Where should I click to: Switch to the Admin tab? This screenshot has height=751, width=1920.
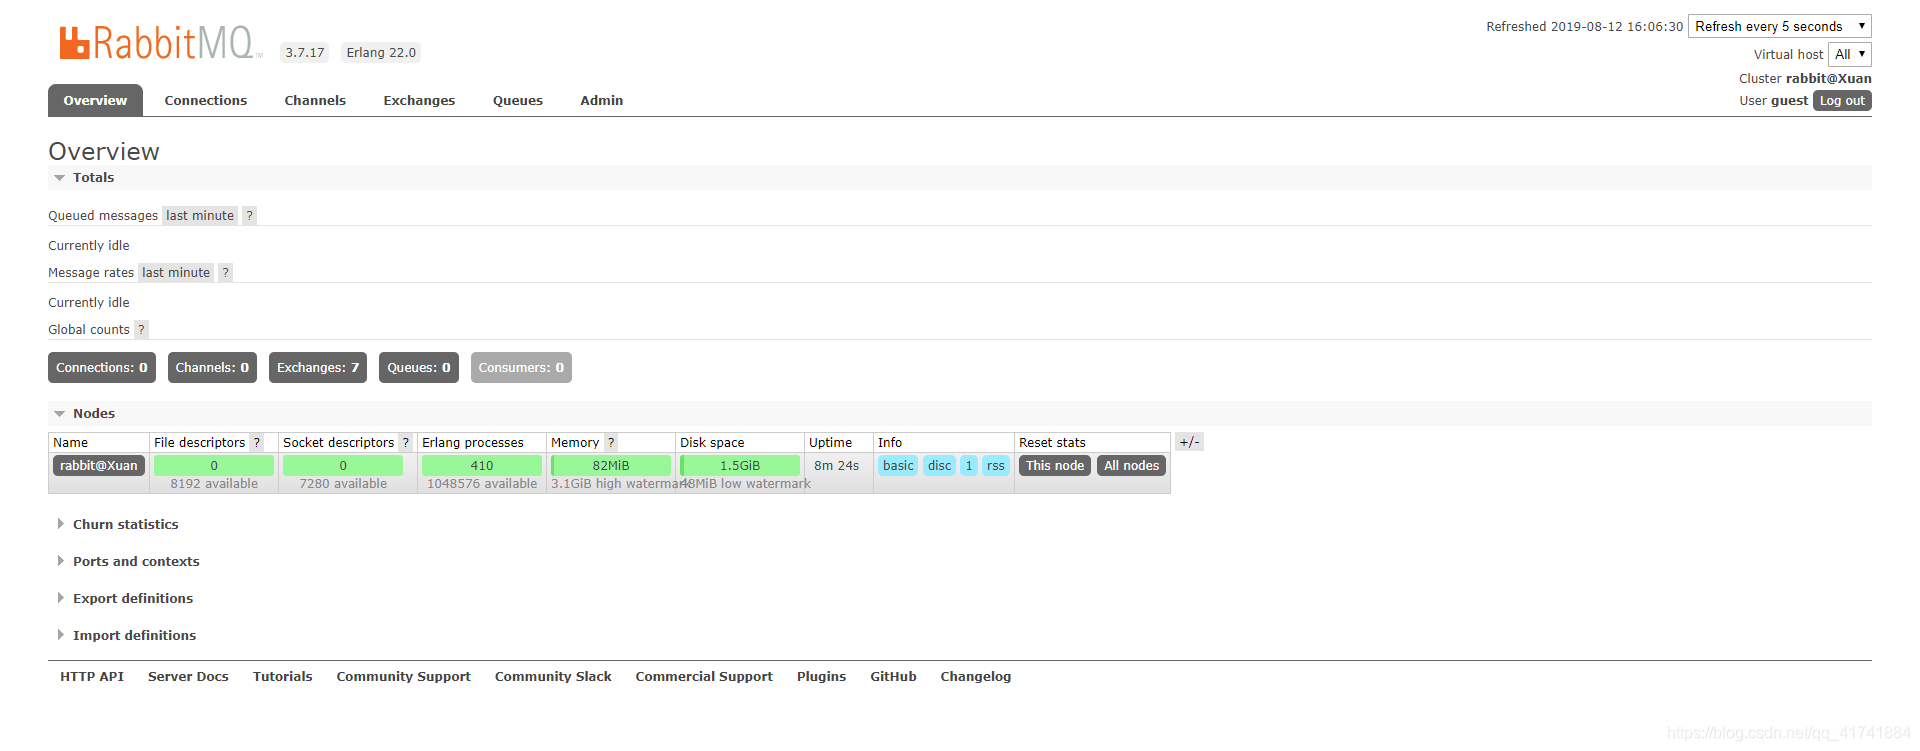point(602,100)
